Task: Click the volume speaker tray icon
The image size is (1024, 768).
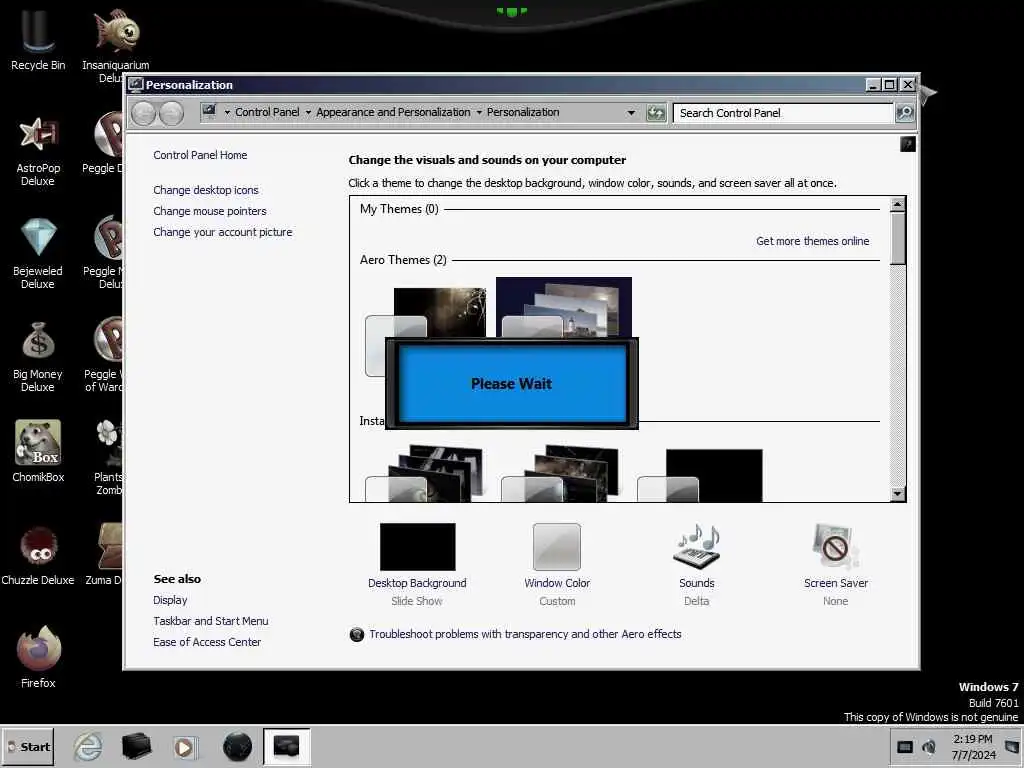Action: tap(928, 746)
